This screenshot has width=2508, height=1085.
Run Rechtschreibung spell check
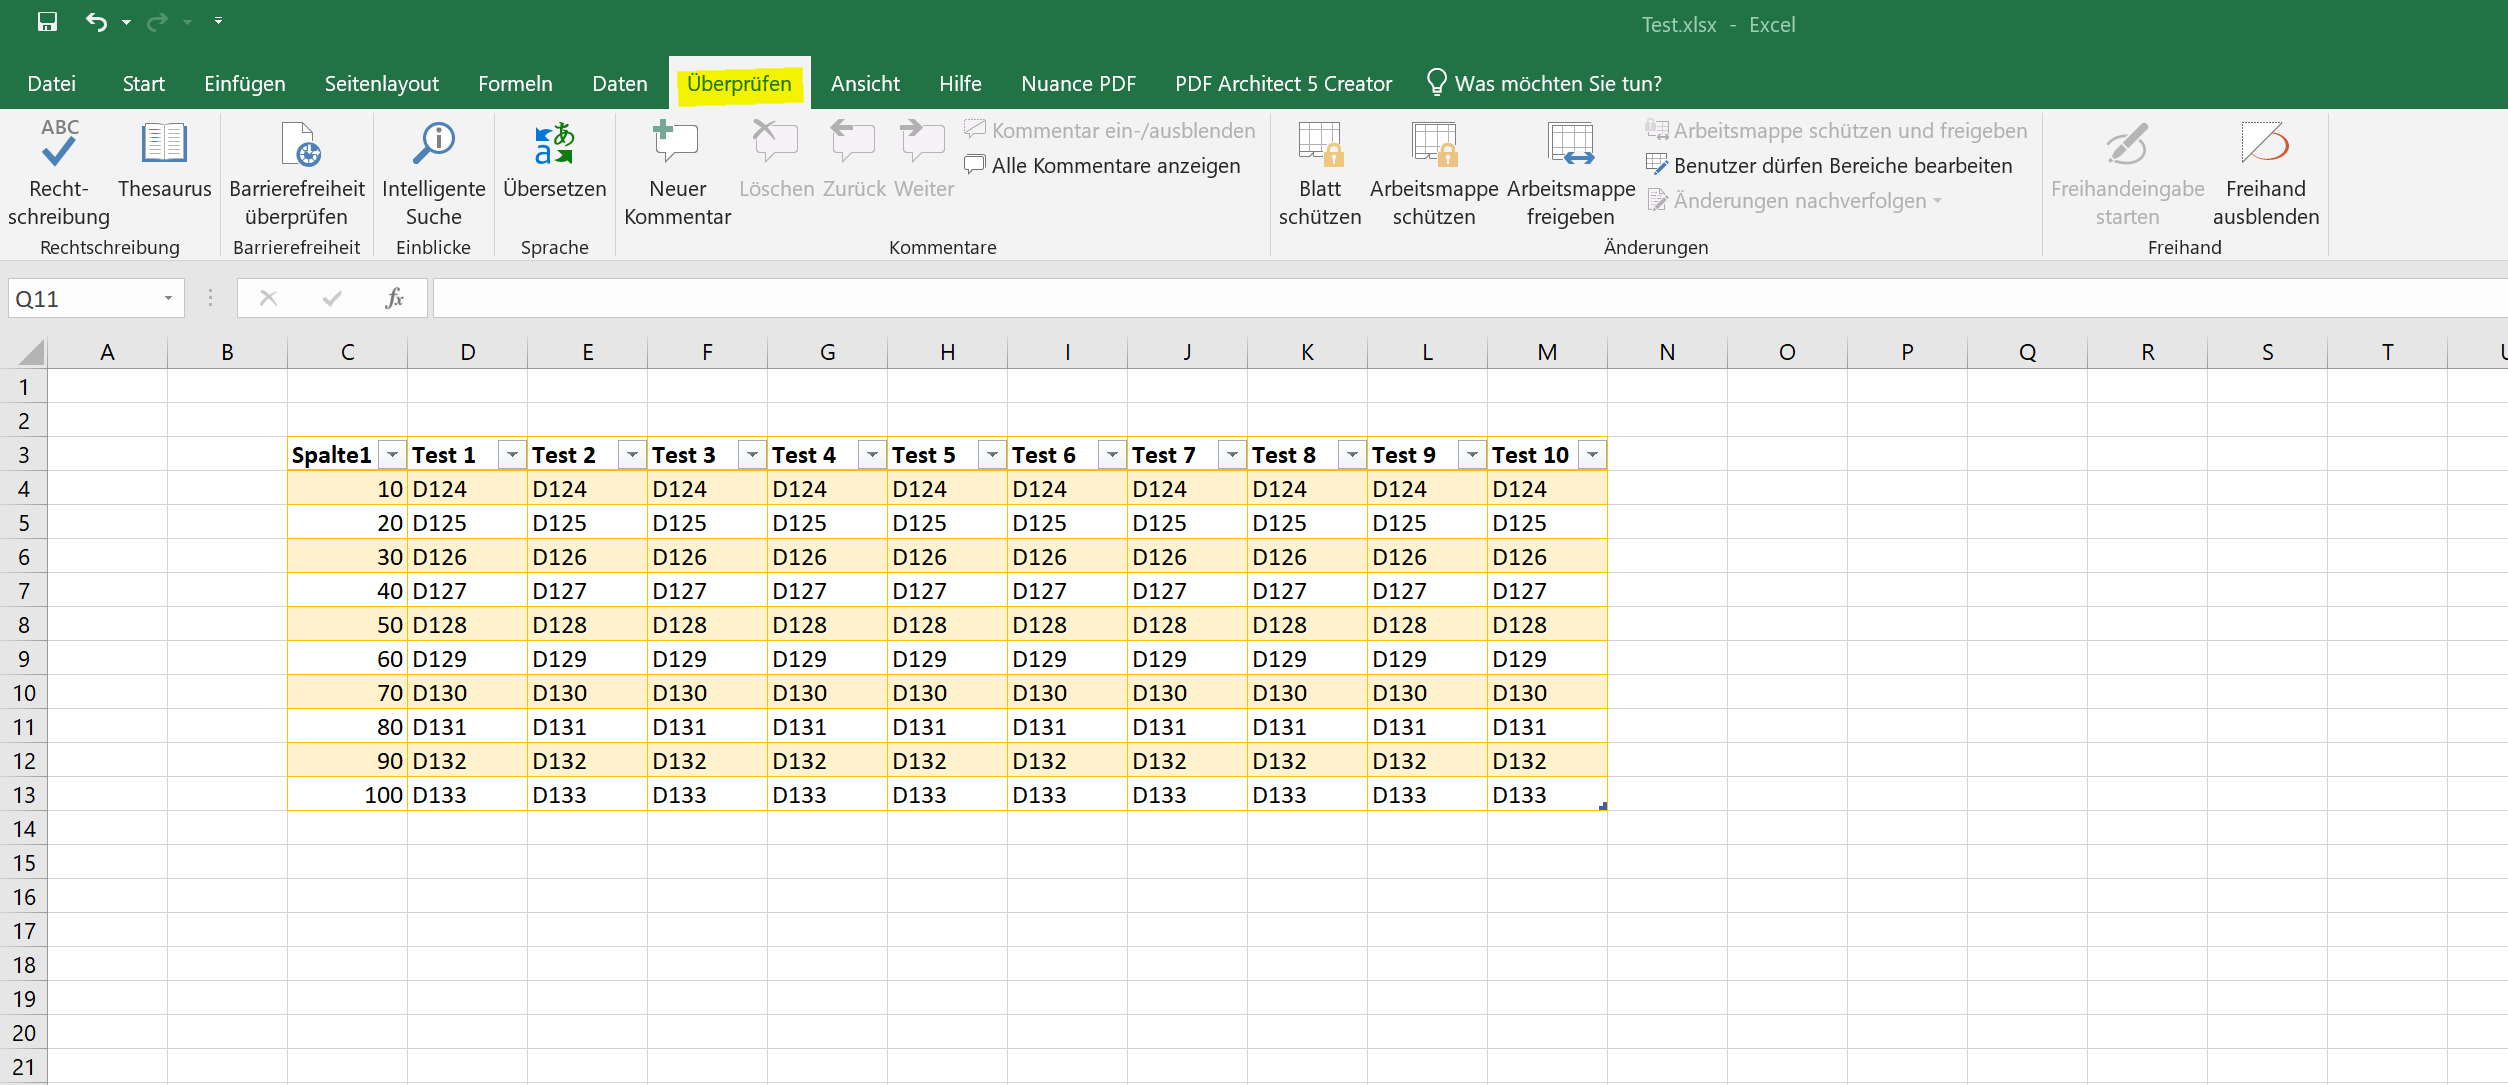59,174
